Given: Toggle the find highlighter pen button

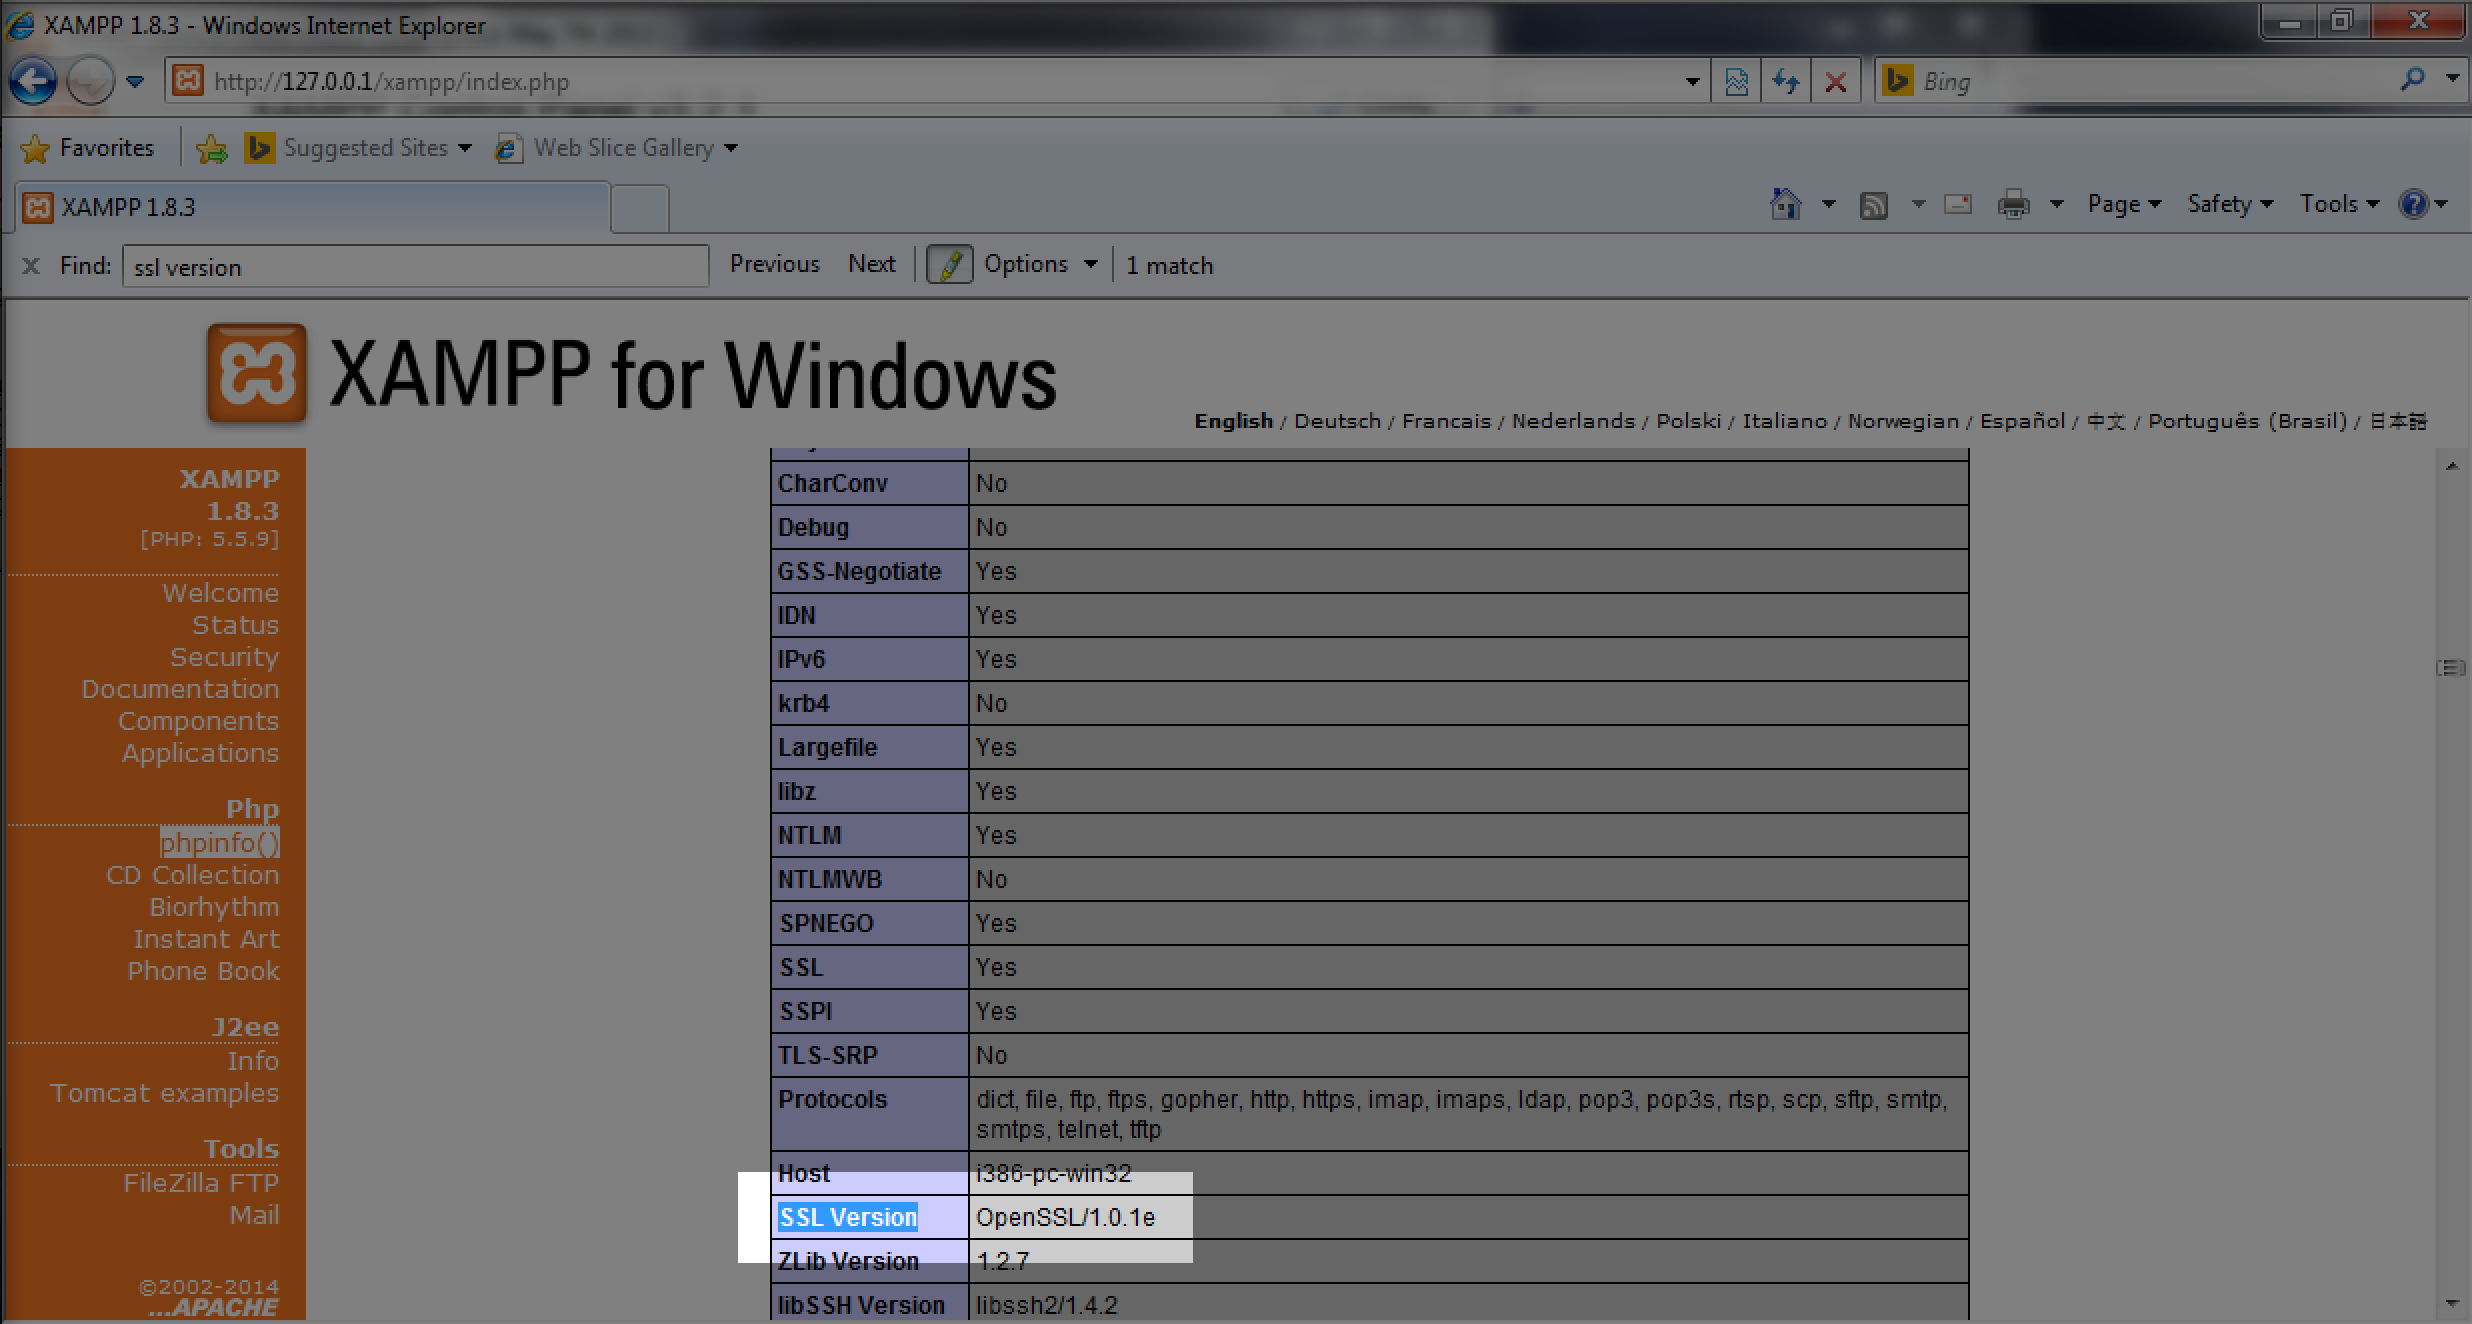Looking at the screenshot, I should click(949, 265).
